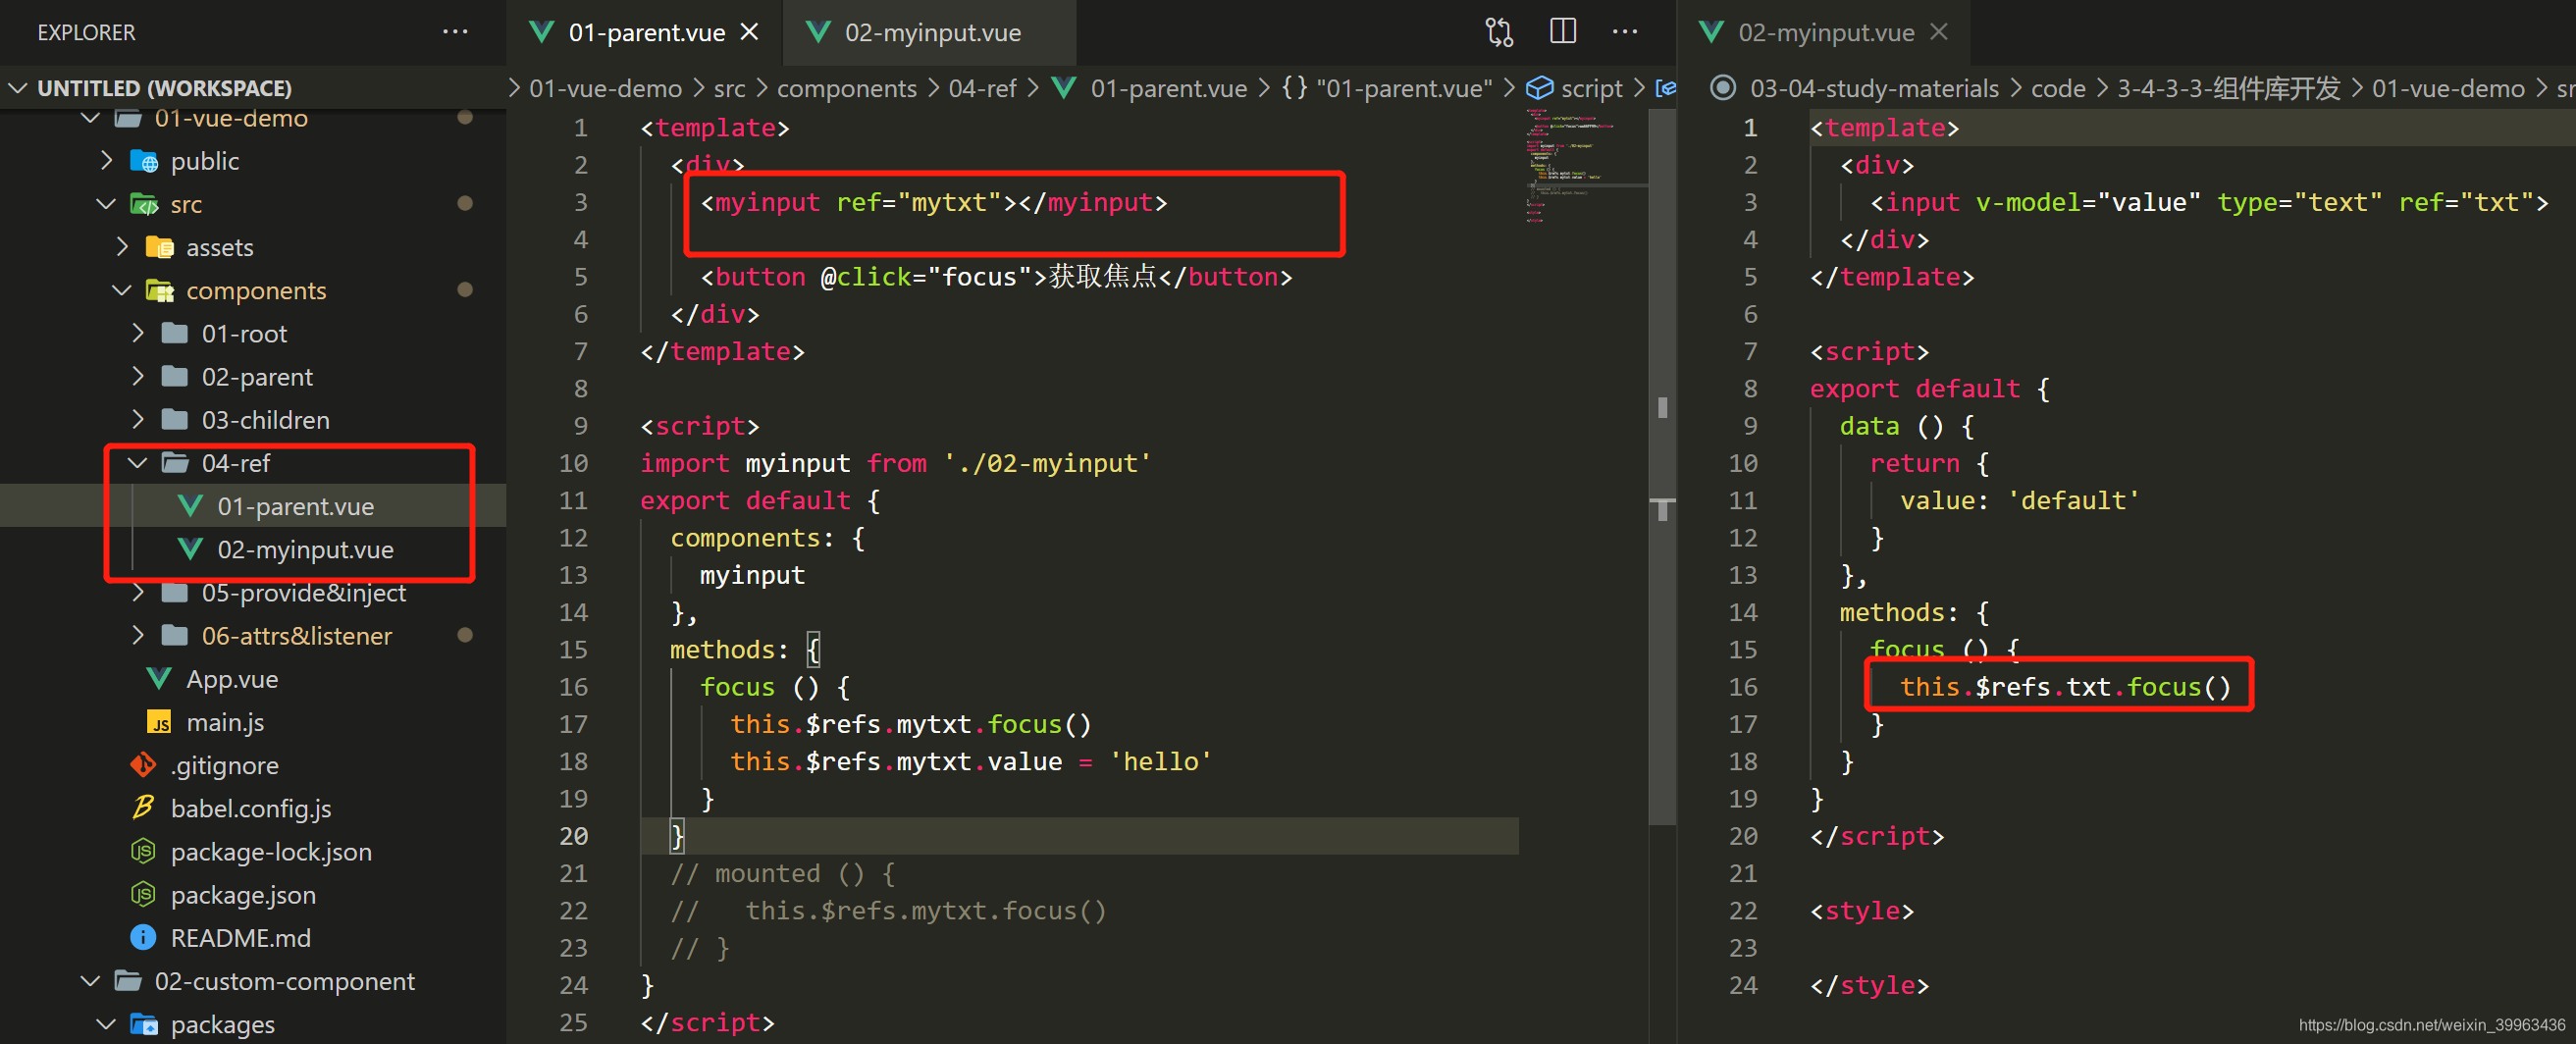Click the script cube icon in breadcrumb

pyautogui.click(x=1539, y=88)
